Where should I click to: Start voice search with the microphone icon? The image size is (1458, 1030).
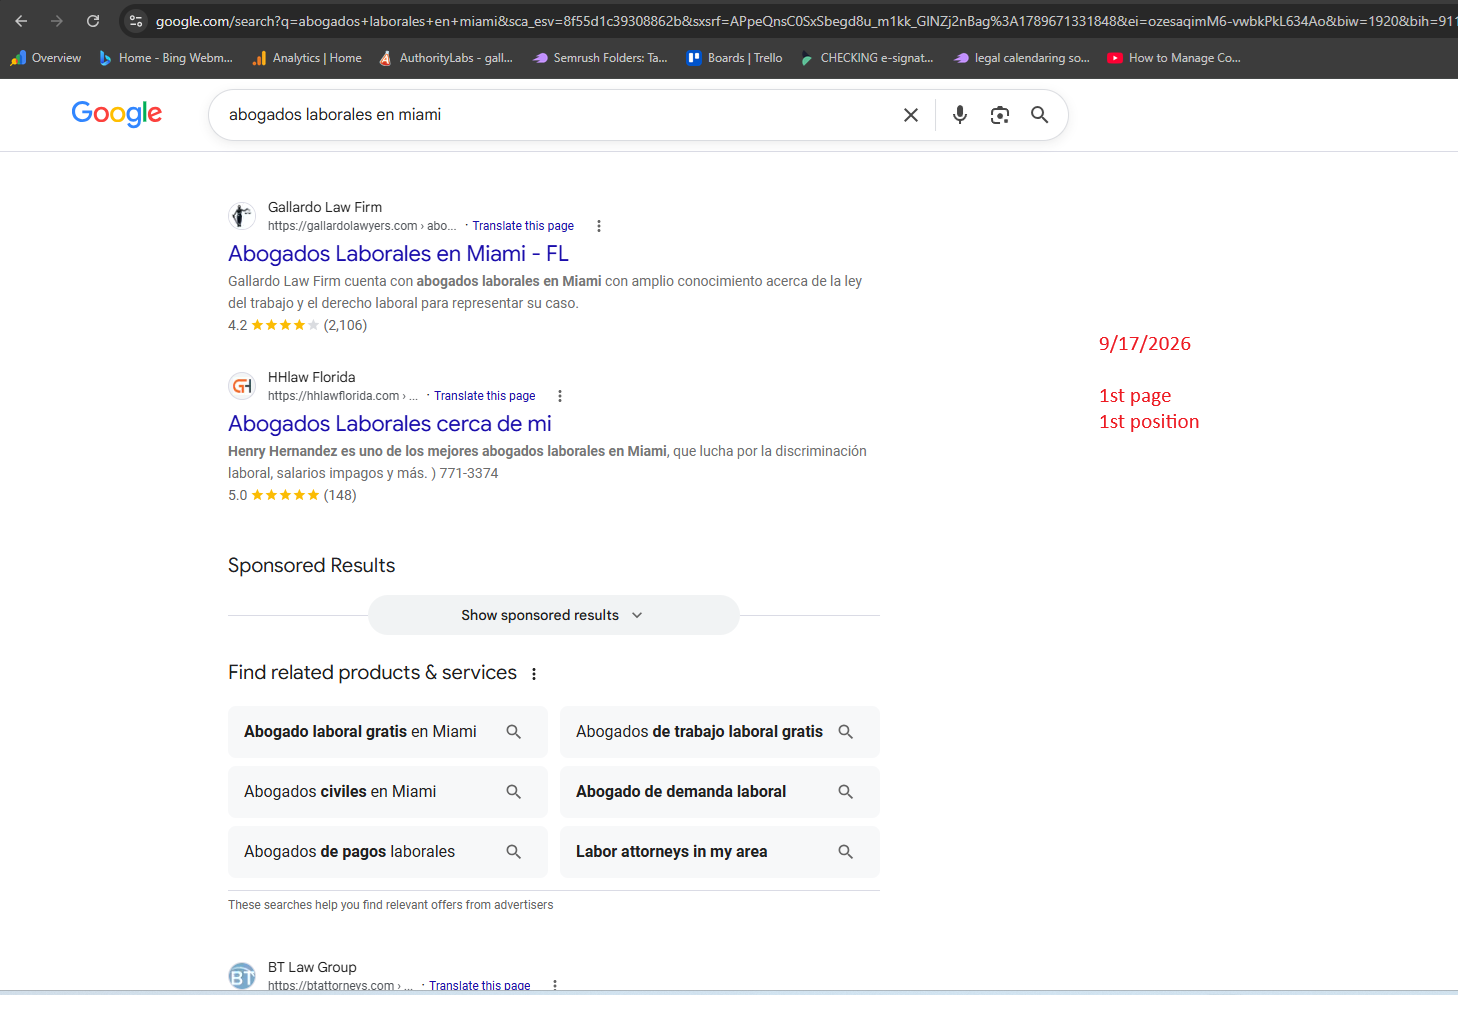click(960, 115)
